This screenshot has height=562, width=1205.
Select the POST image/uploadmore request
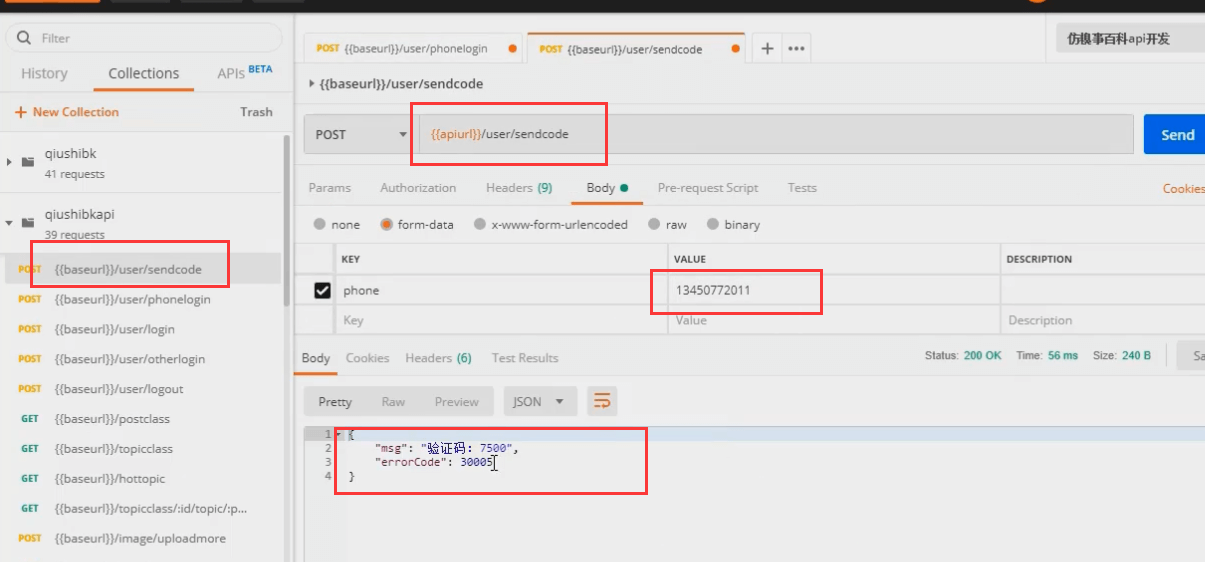pos(140,538)
